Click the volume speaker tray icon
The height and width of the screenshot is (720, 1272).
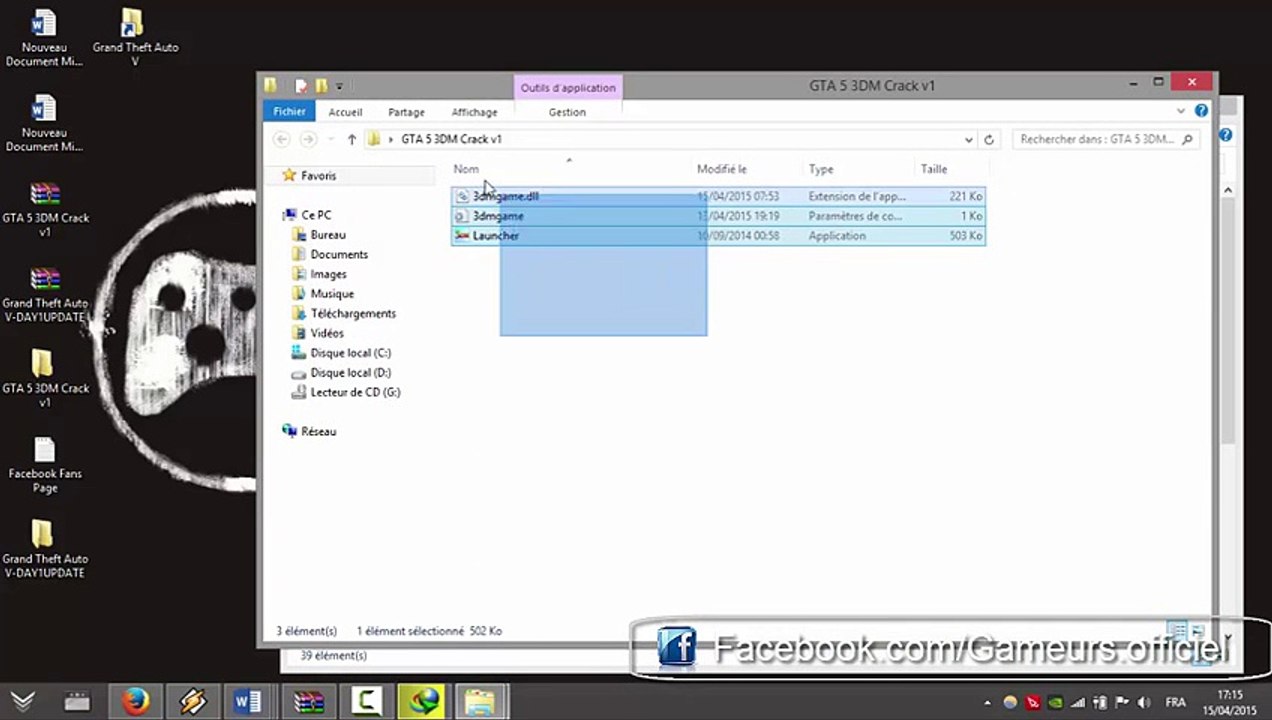(x=1144, y=703)
